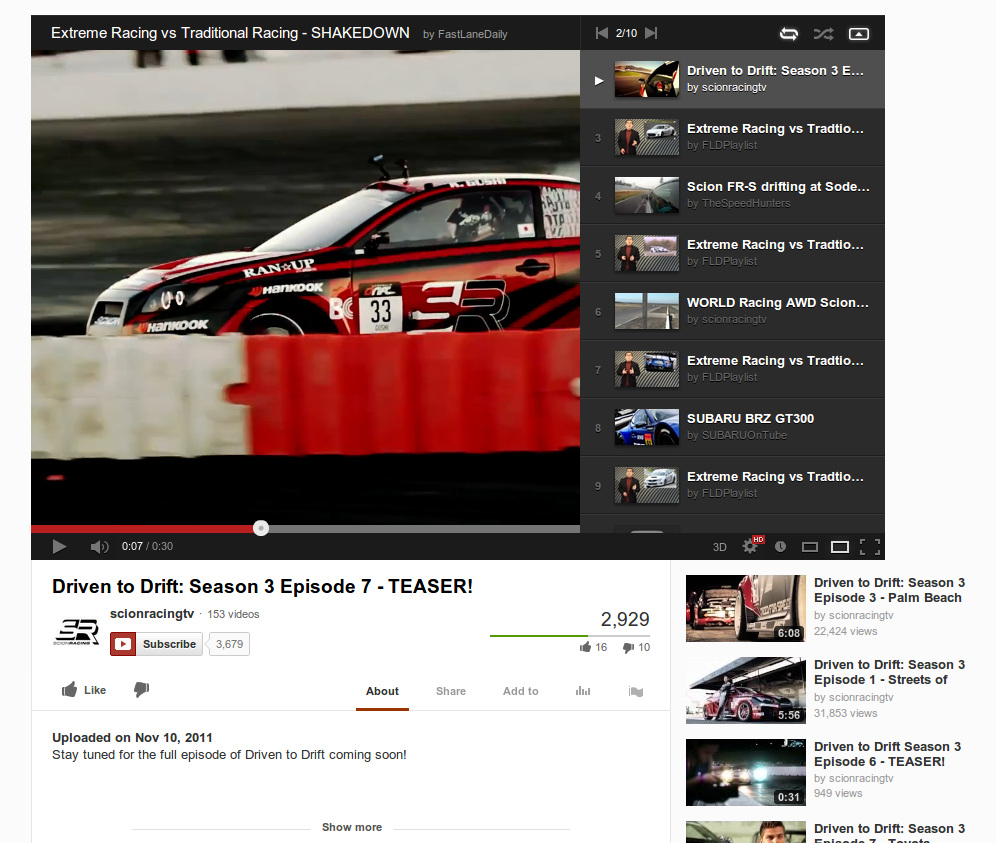Click the 22,424 views text

pyautogui.click(x=845, y=631)
